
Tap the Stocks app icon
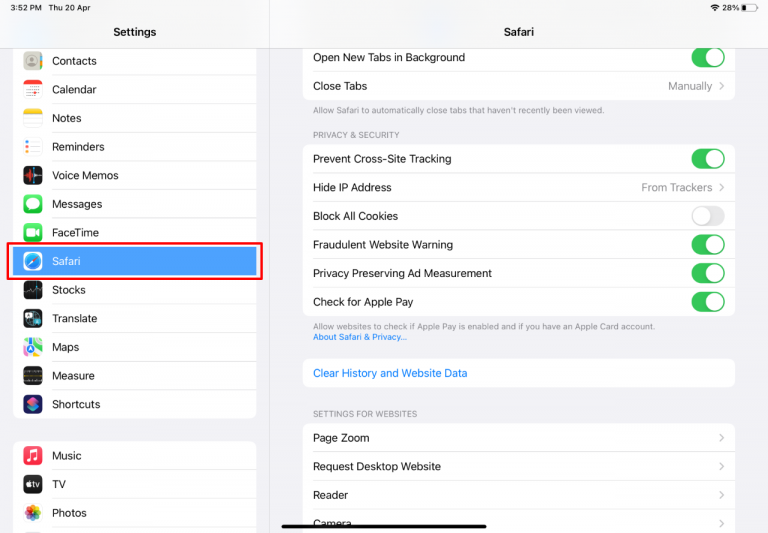tap(33, 290)
